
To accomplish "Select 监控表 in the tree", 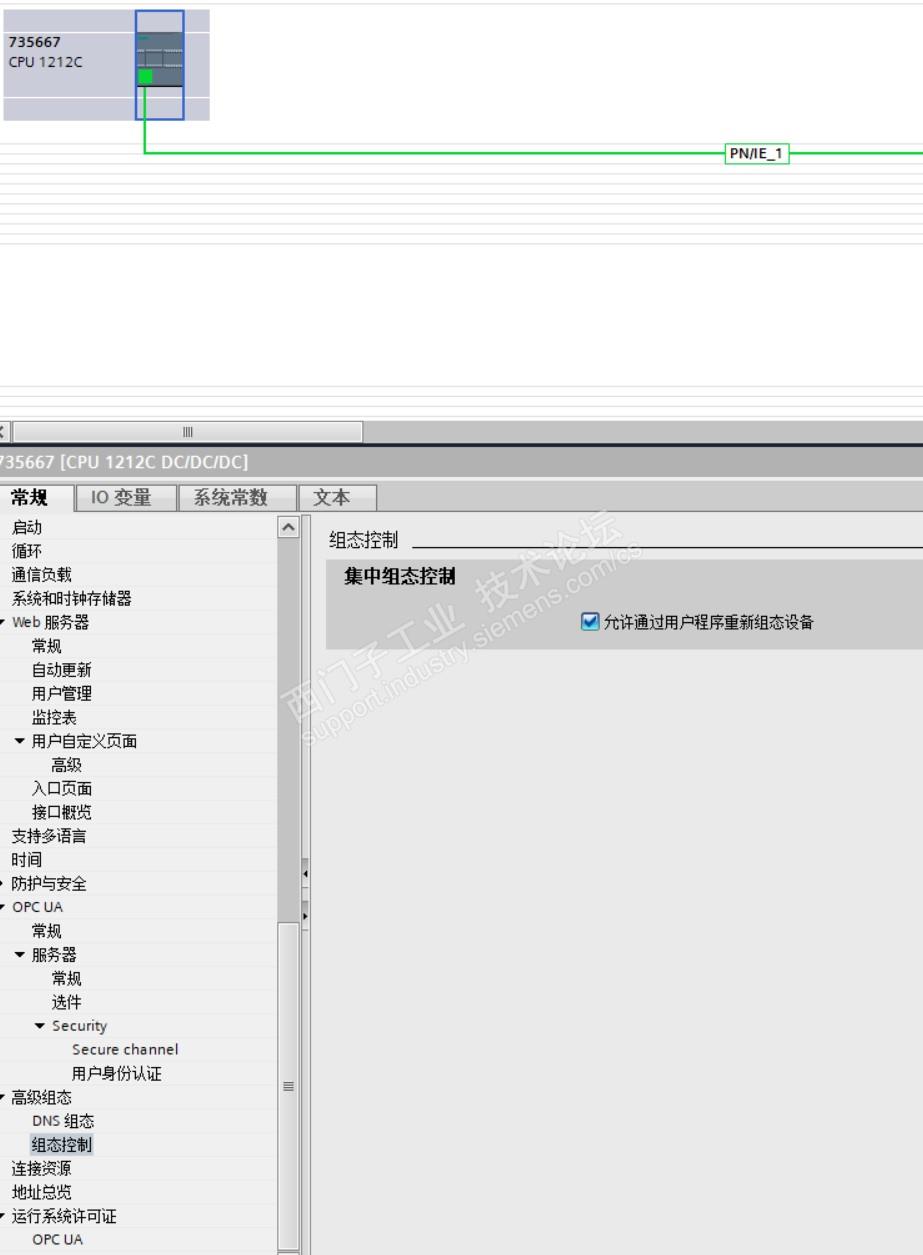I will pos(54,718).
